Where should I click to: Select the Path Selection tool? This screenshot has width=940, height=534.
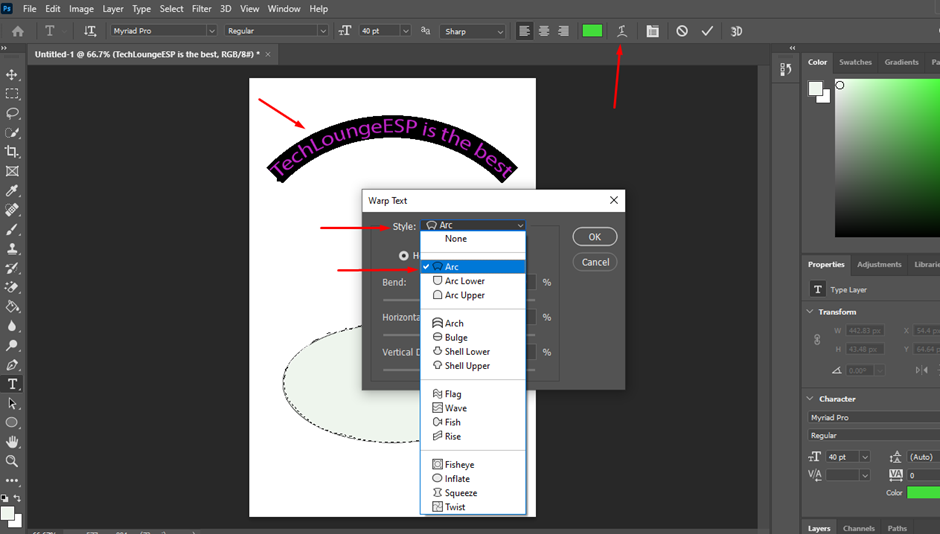pyautogui.click(x=12, y=403)
